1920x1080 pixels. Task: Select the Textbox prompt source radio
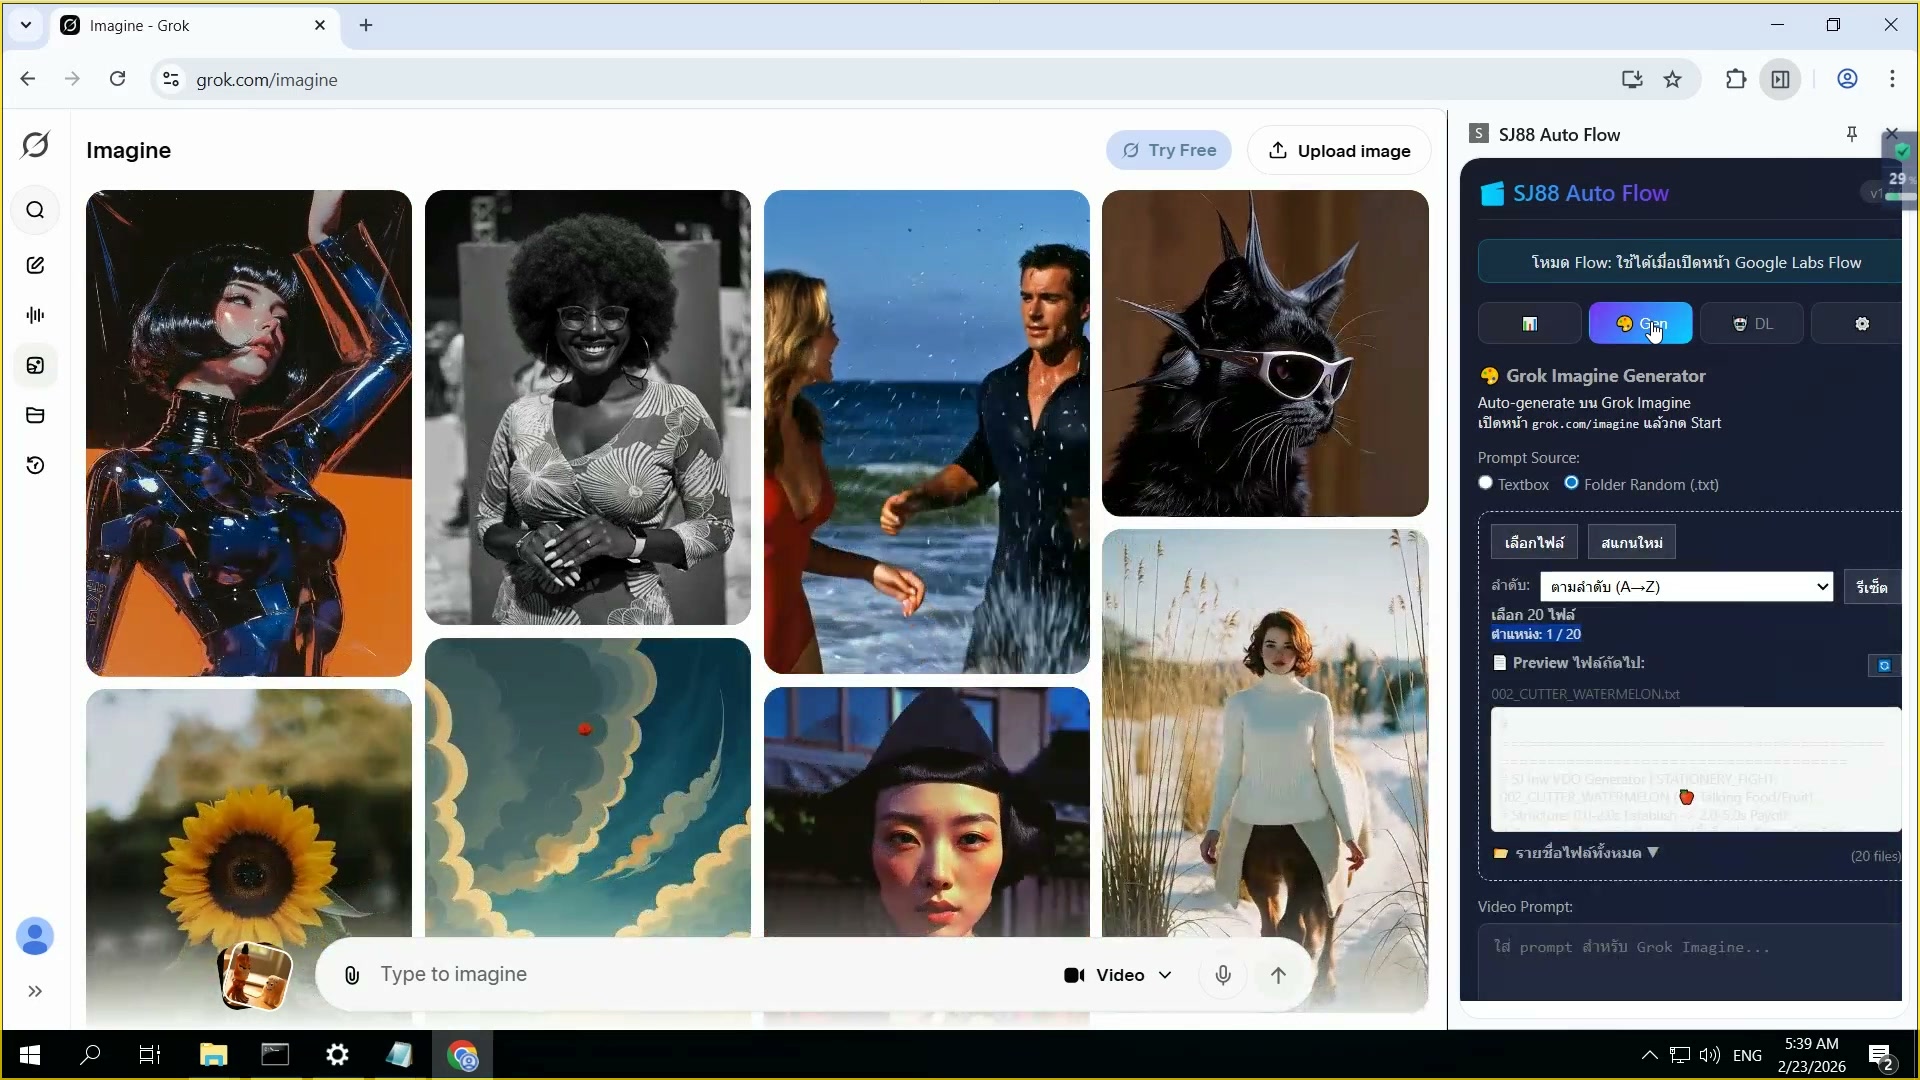click(1486, 483)
